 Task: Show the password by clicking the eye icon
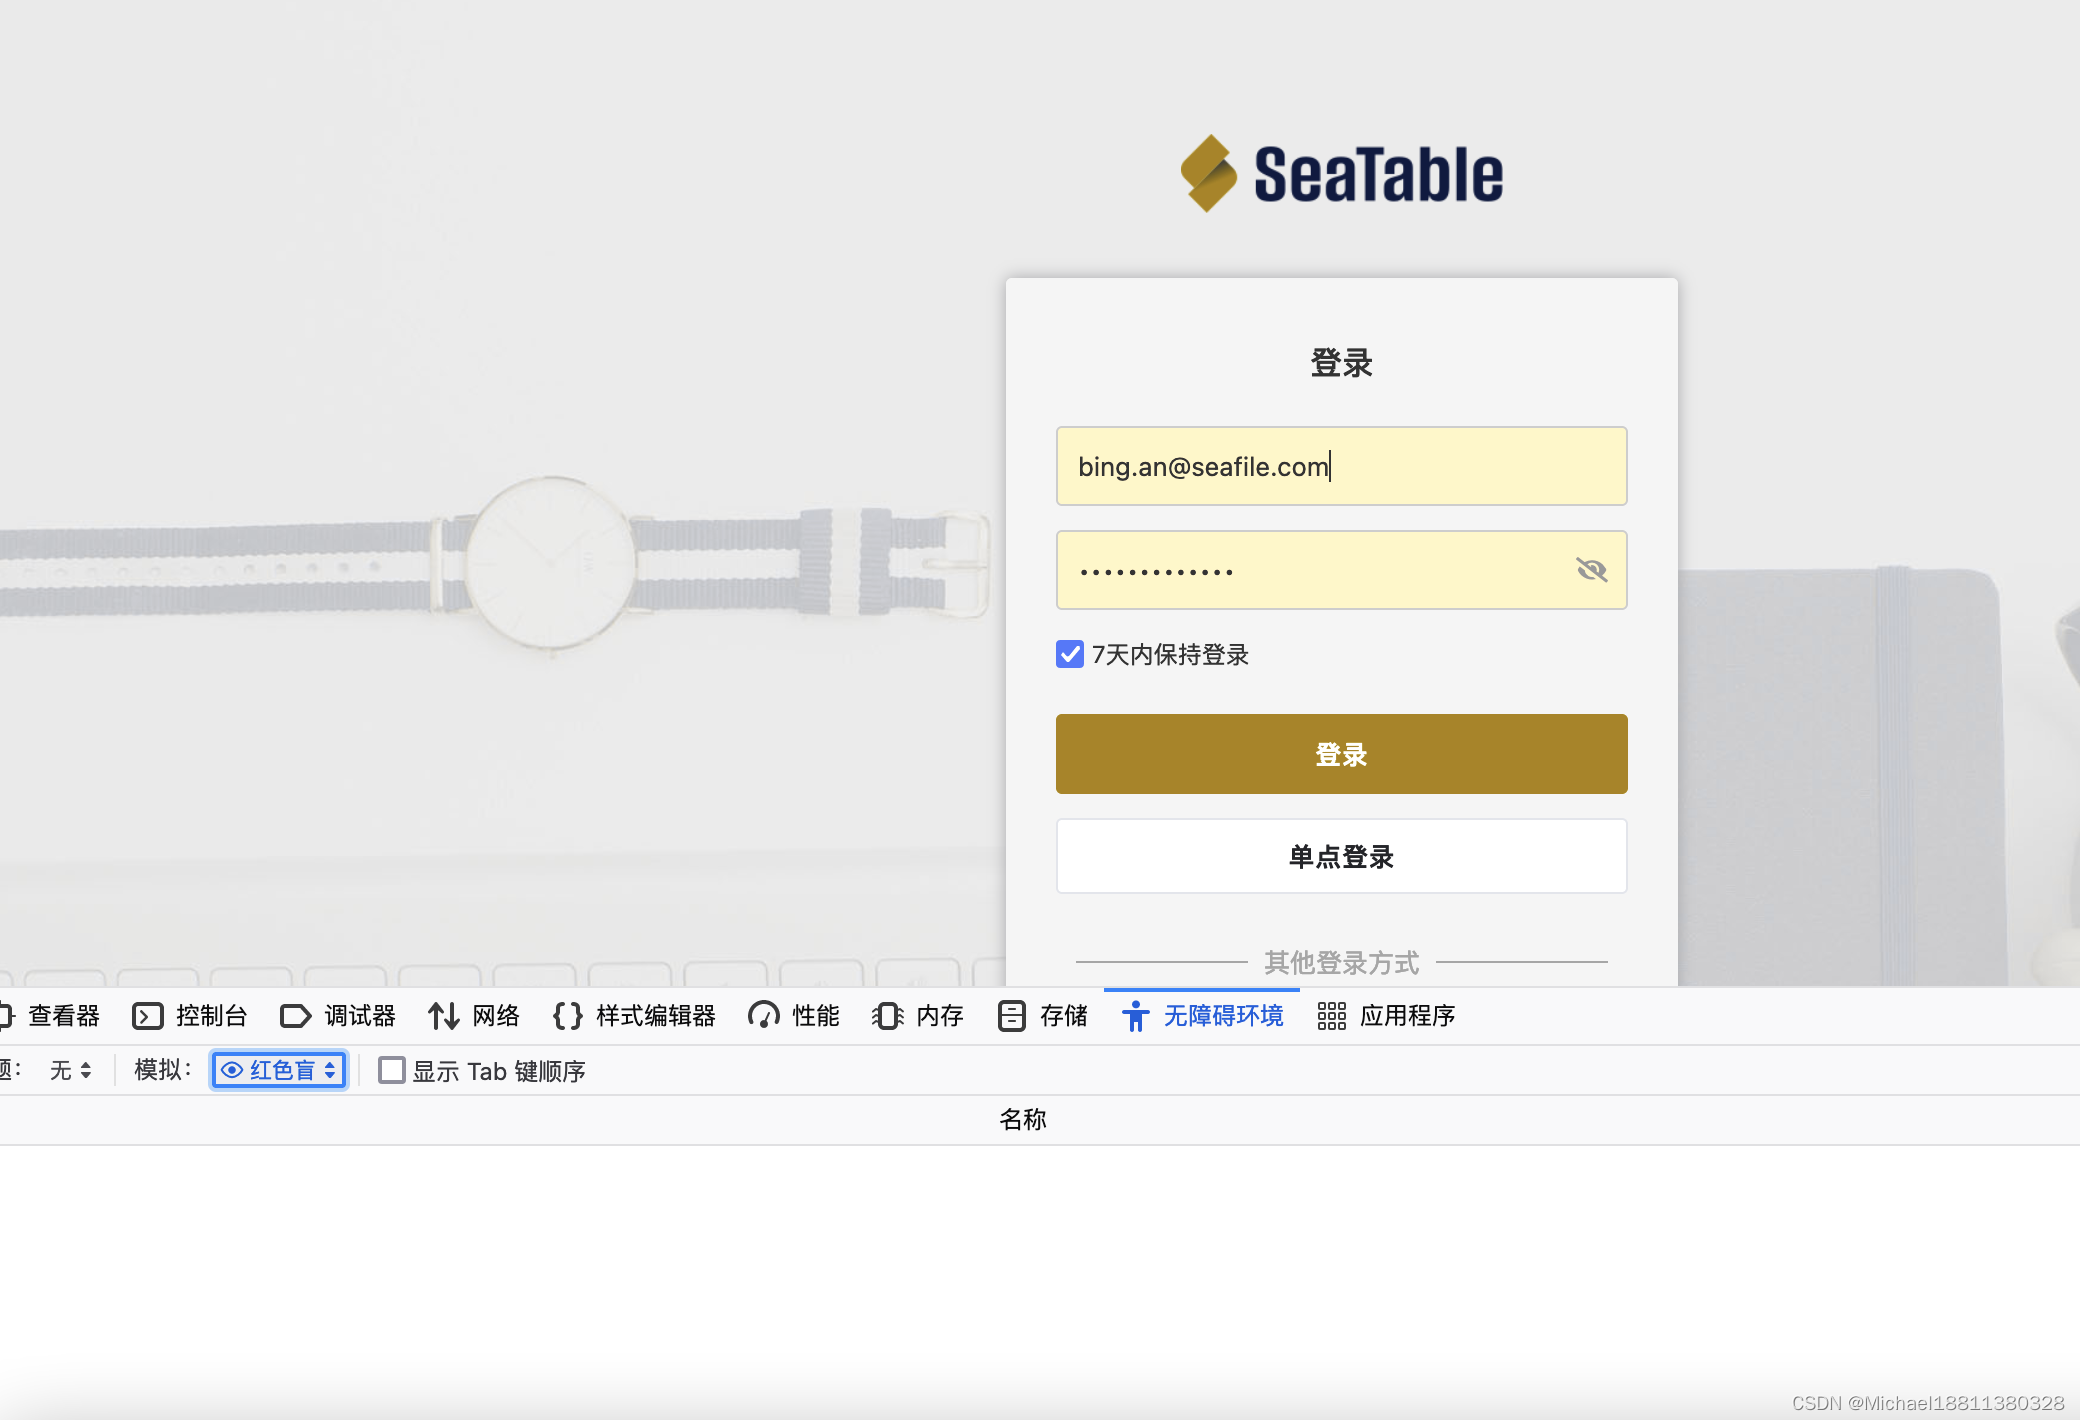pos(1592,569)
